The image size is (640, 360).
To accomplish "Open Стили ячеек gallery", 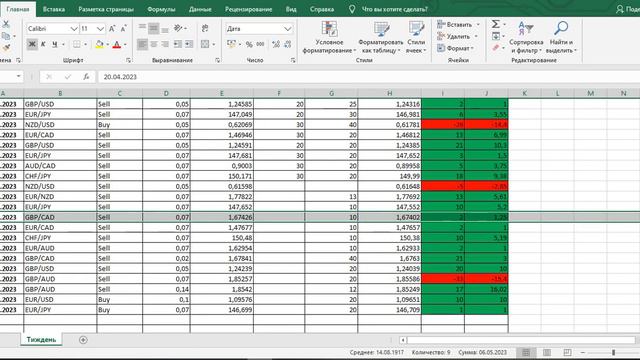I will click(x=416, y=37).
